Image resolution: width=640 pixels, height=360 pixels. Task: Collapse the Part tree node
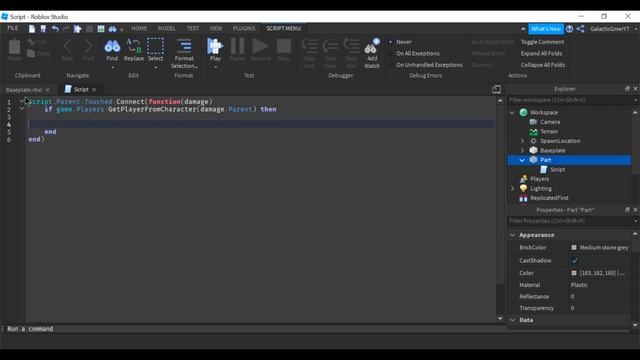(x=522, y=160)
